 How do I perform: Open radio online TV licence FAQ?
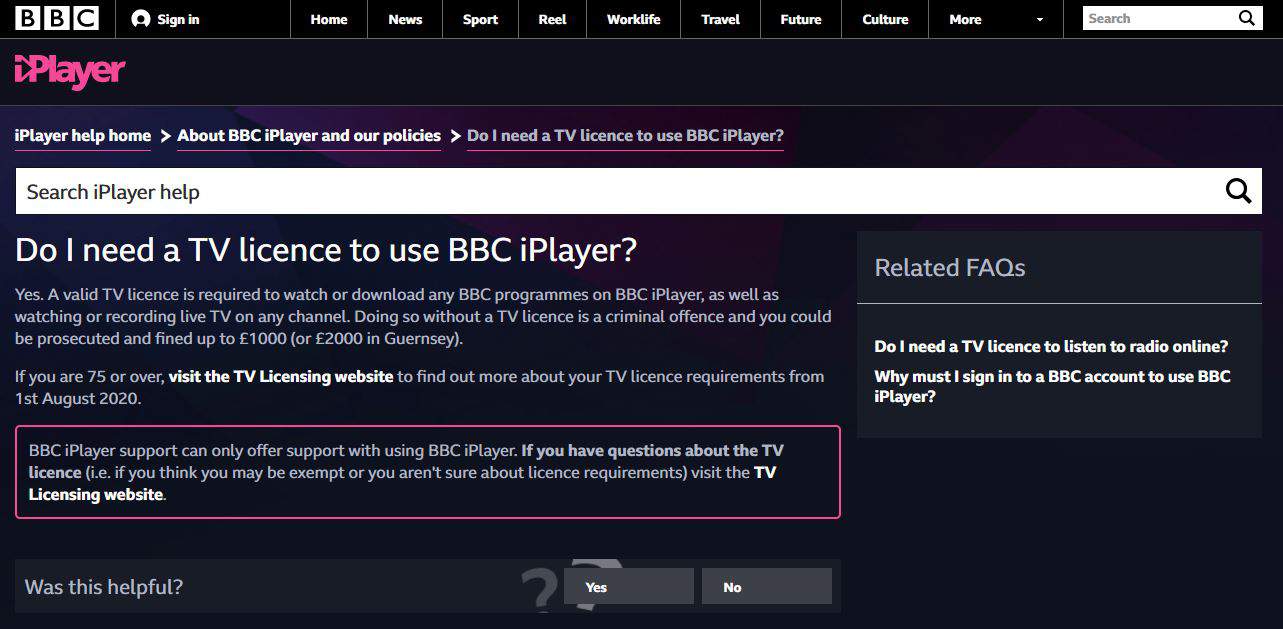click(x=1051, y=346)
